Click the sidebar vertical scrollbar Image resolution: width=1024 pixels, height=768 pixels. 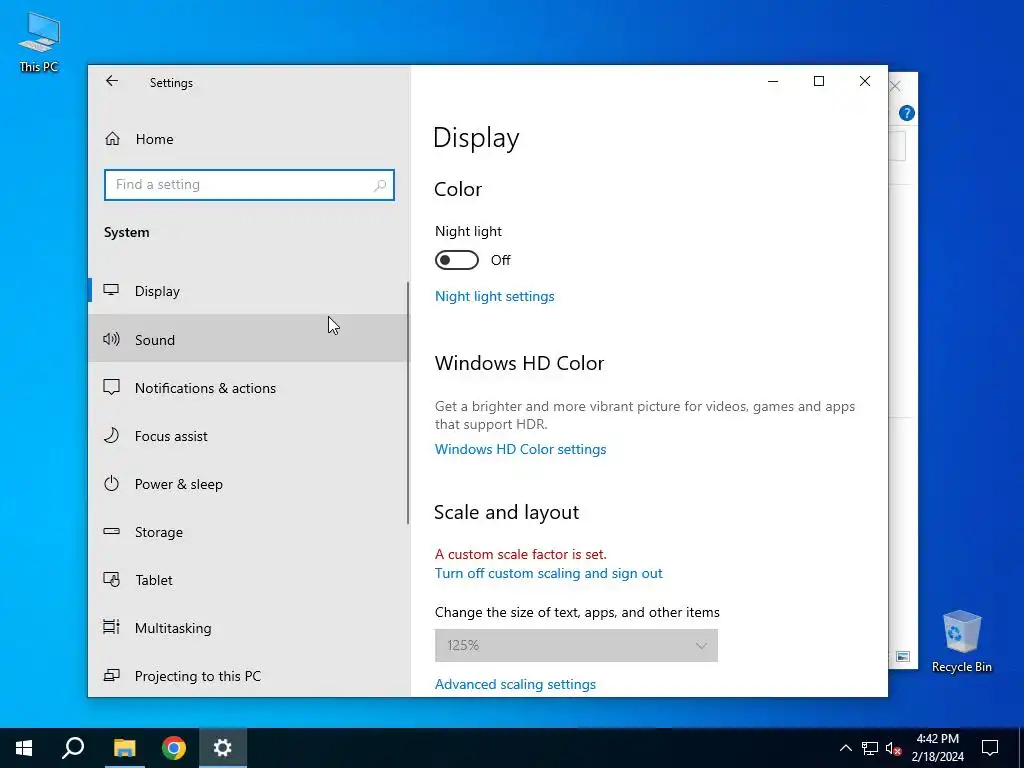coord(408,403)
